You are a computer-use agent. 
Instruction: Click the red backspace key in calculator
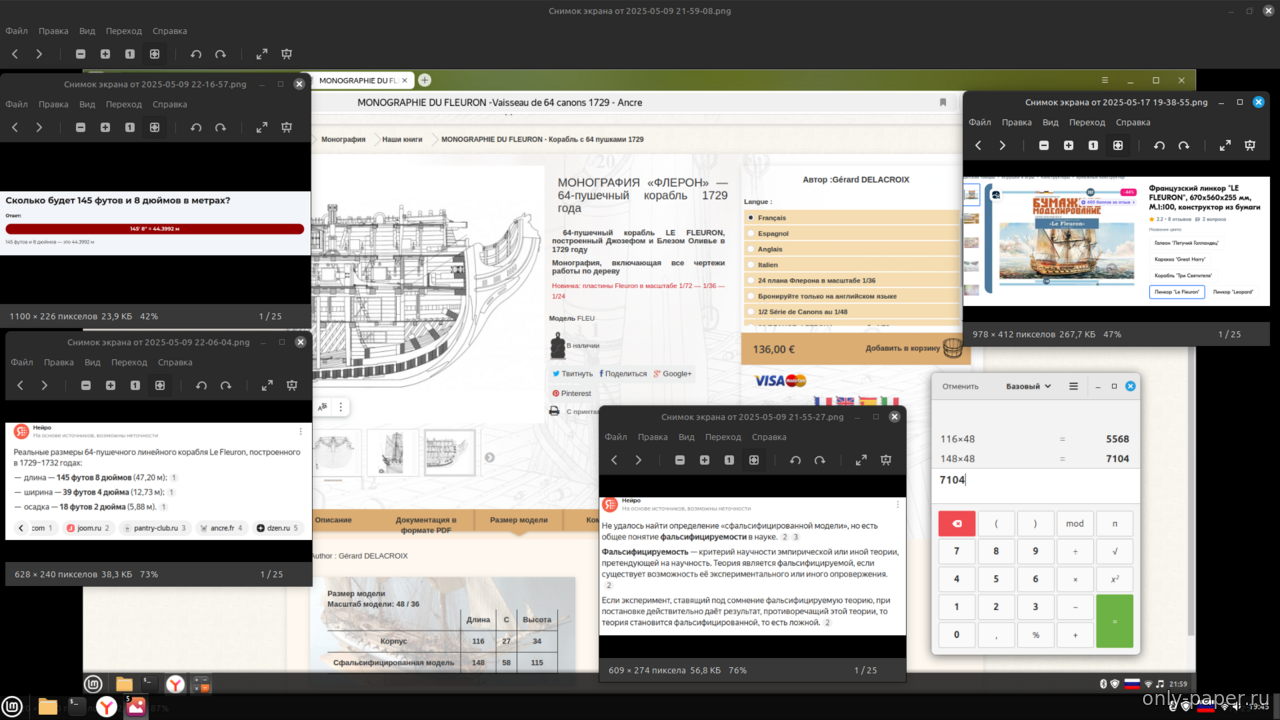tap(957, 523)
